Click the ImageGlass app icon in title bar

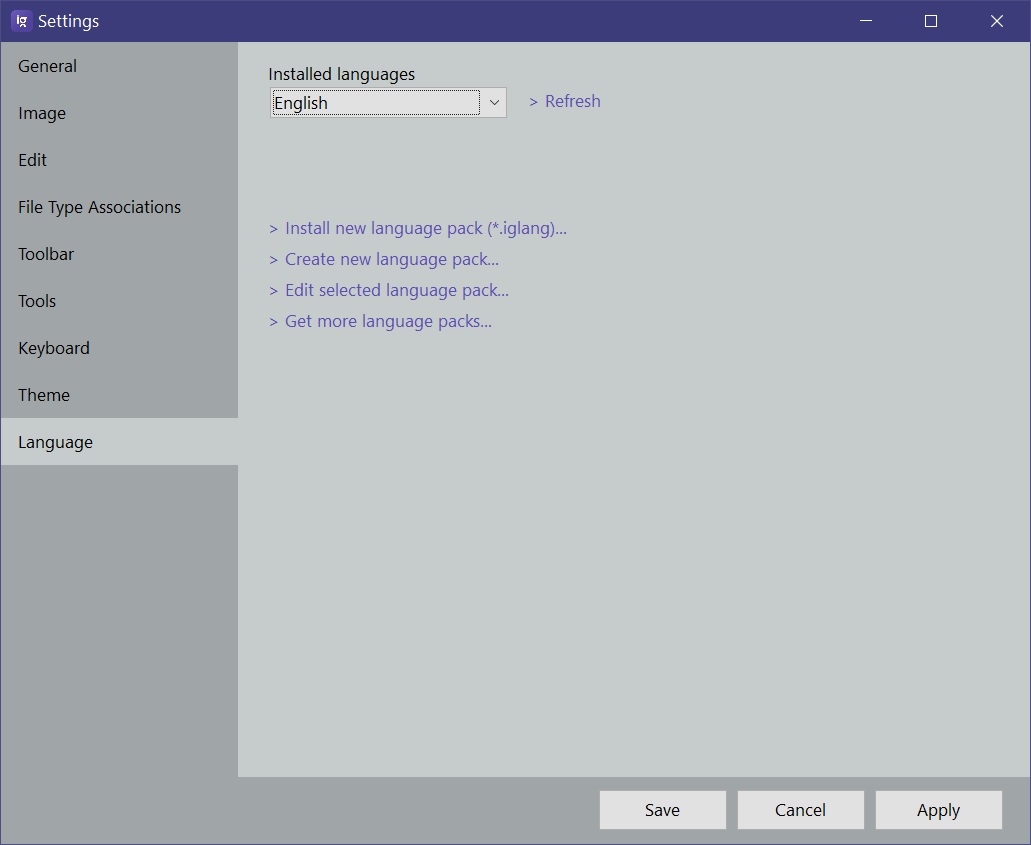pos(22,21)
